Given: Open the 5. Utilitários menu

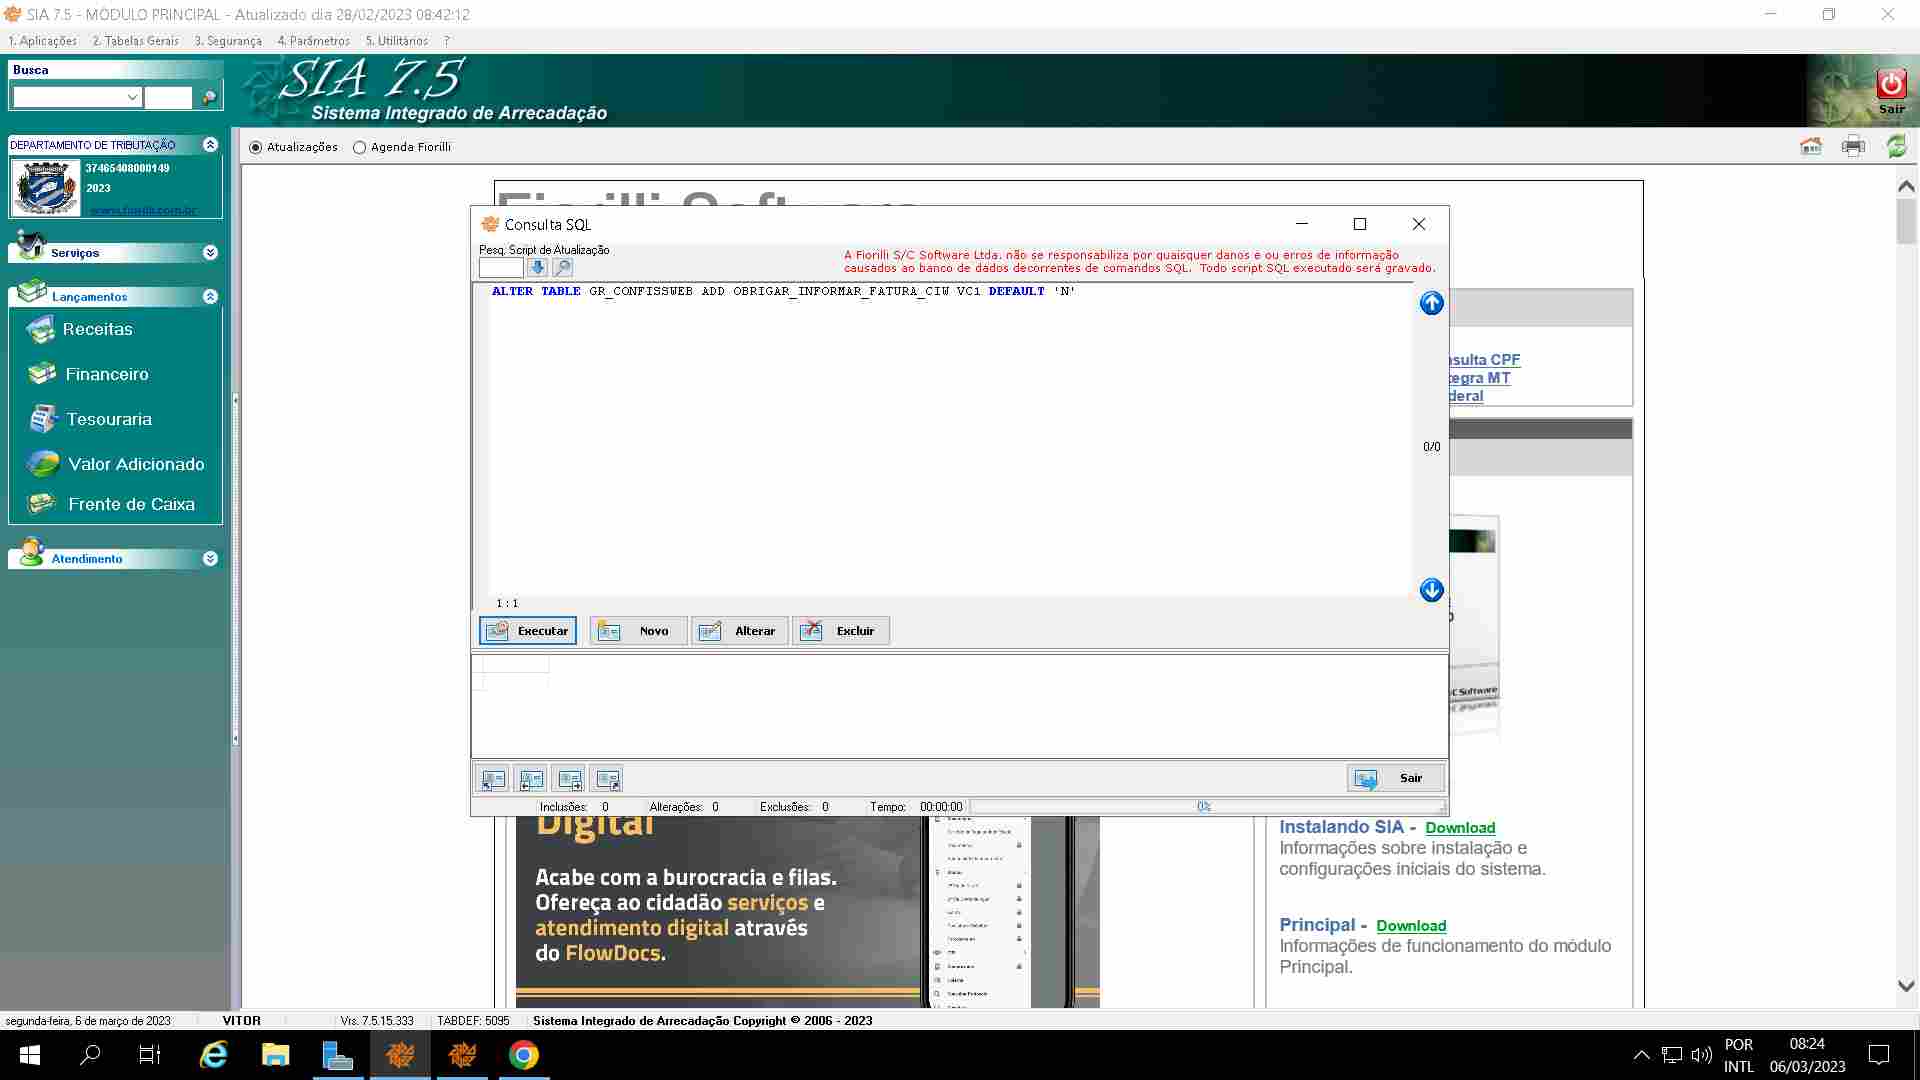Looking at the screenshot, I should click(x=396, y=41).
